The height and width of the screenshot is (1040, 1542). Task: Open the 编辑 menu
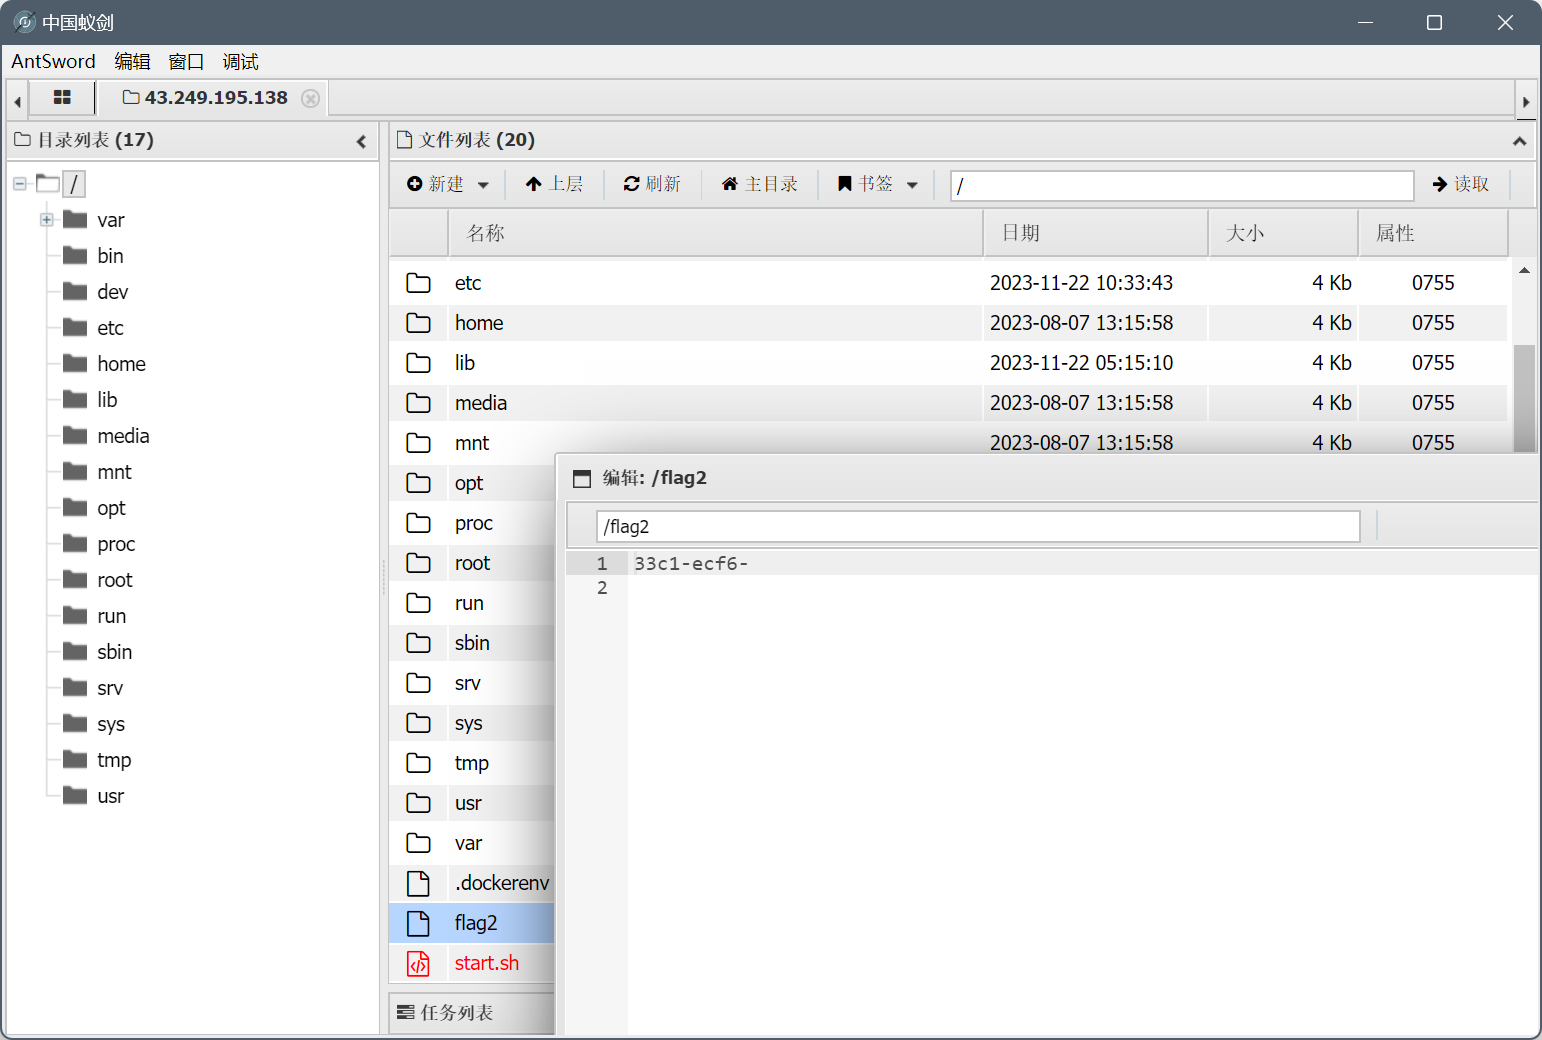[132, 62]
